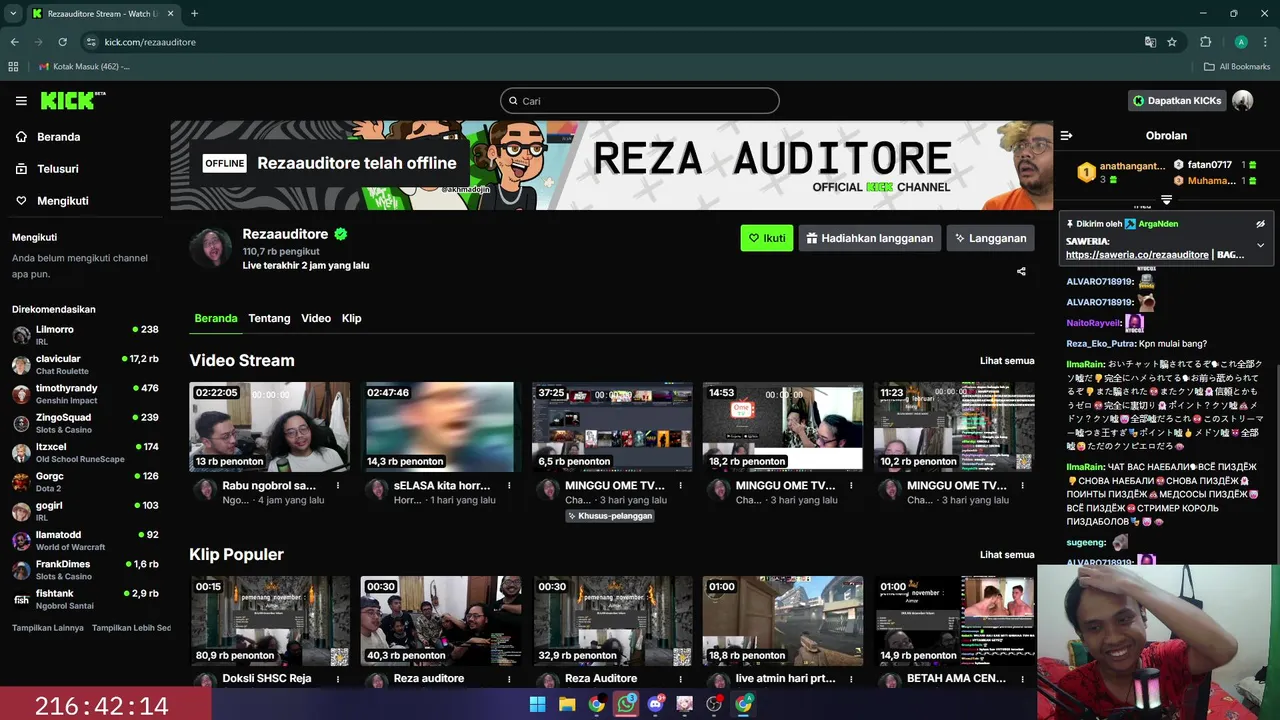Click the share icon below Langganan
This screenshot has width=1280, height=720.
1021,271
